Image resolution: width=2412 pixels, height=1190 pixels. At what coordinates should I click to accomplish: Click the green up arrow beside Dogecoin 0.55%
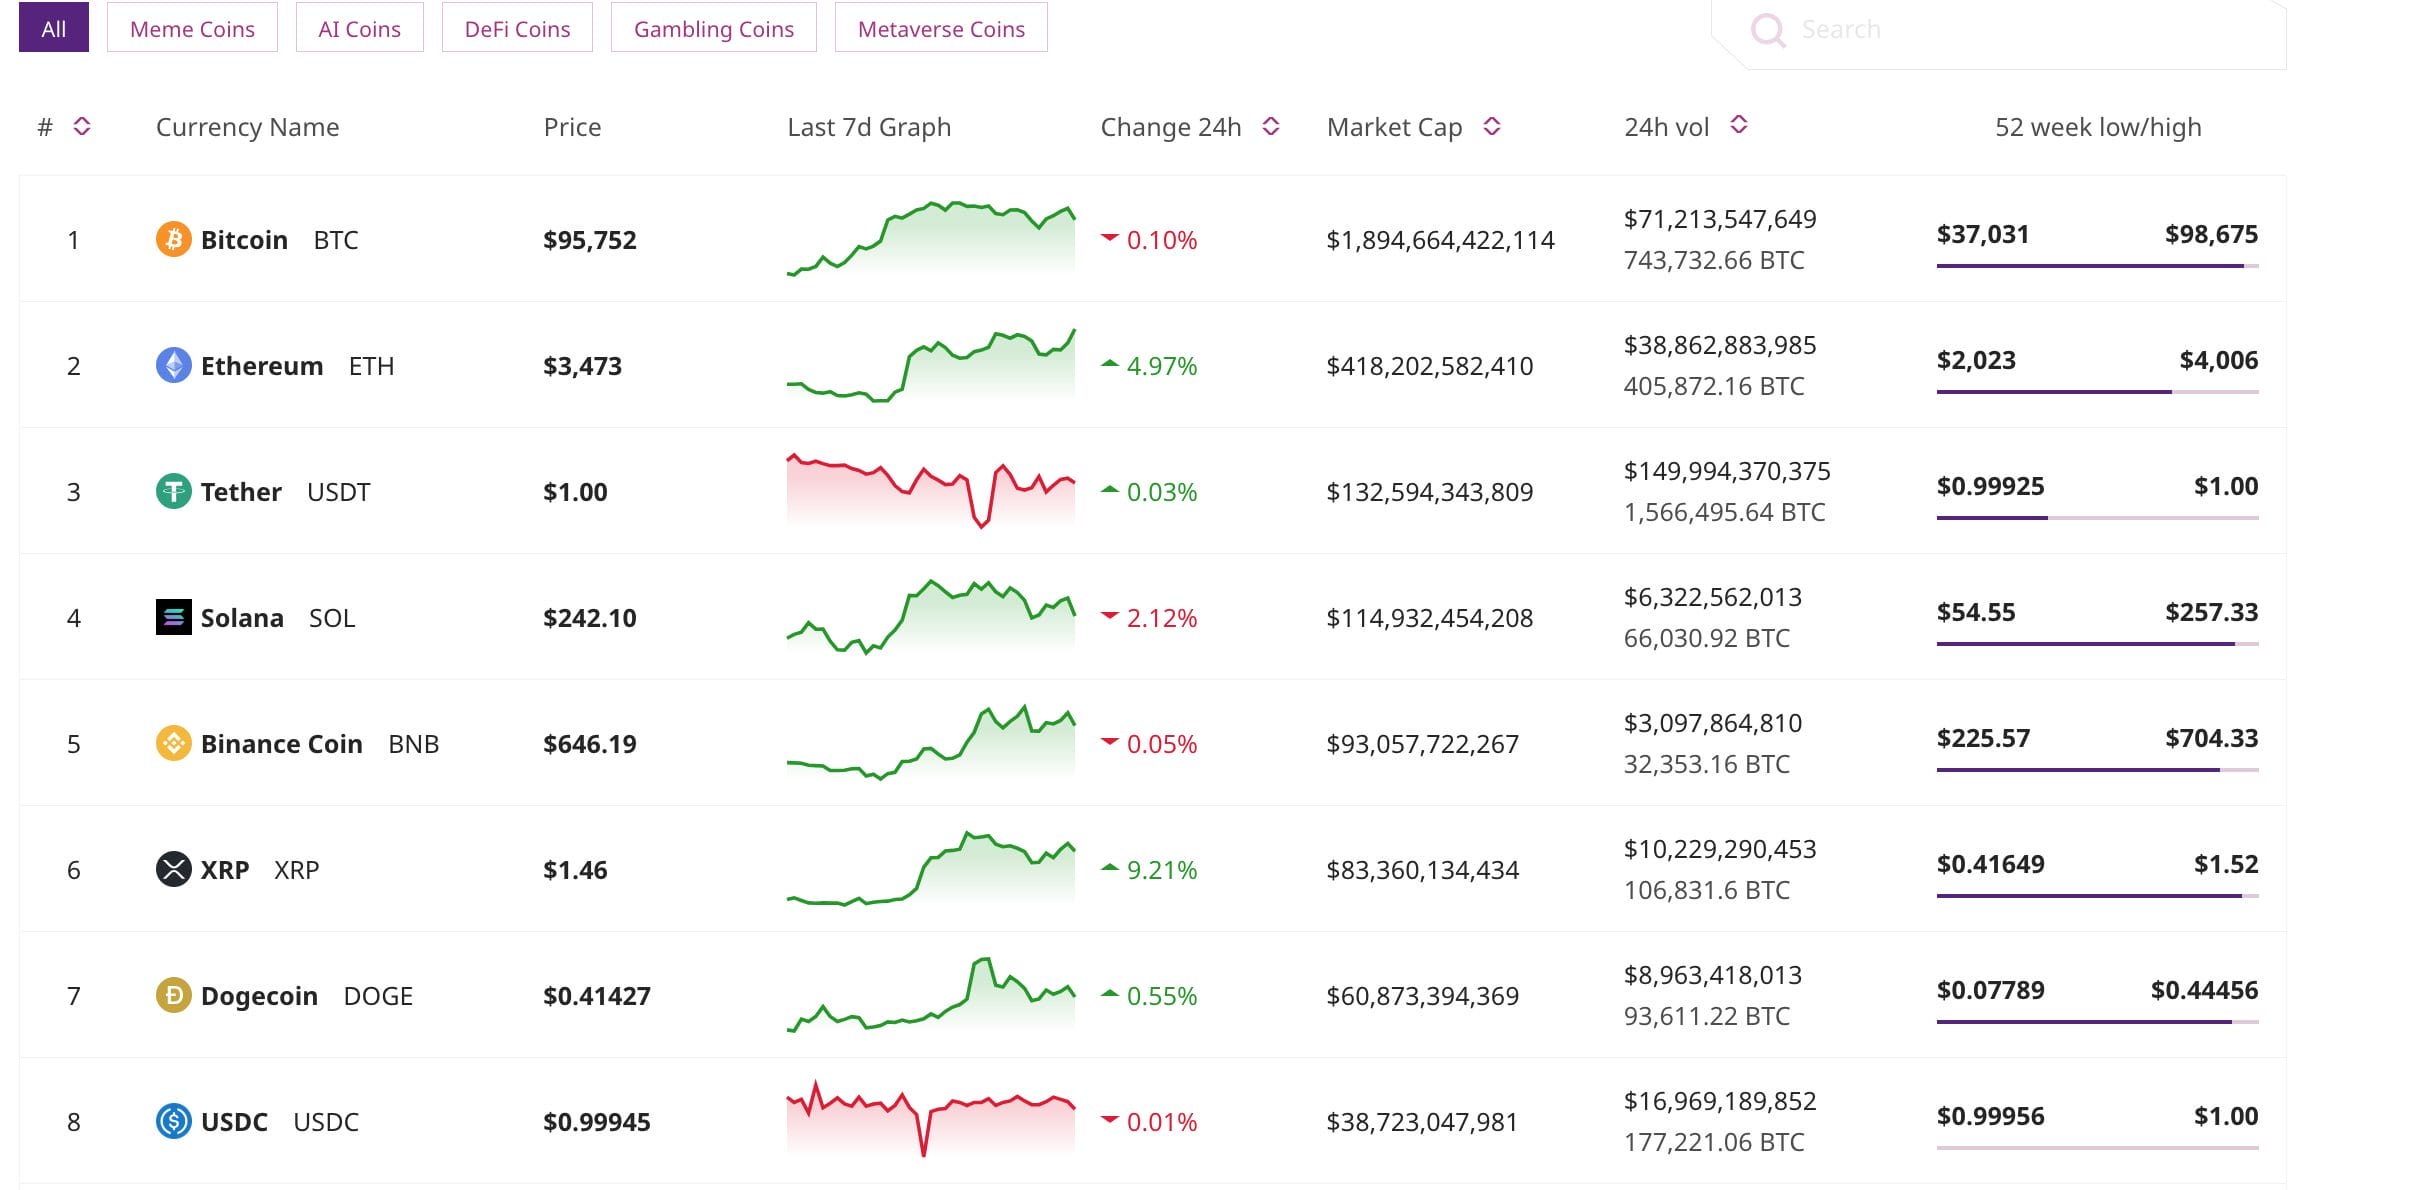click(x=1109, y=994)
